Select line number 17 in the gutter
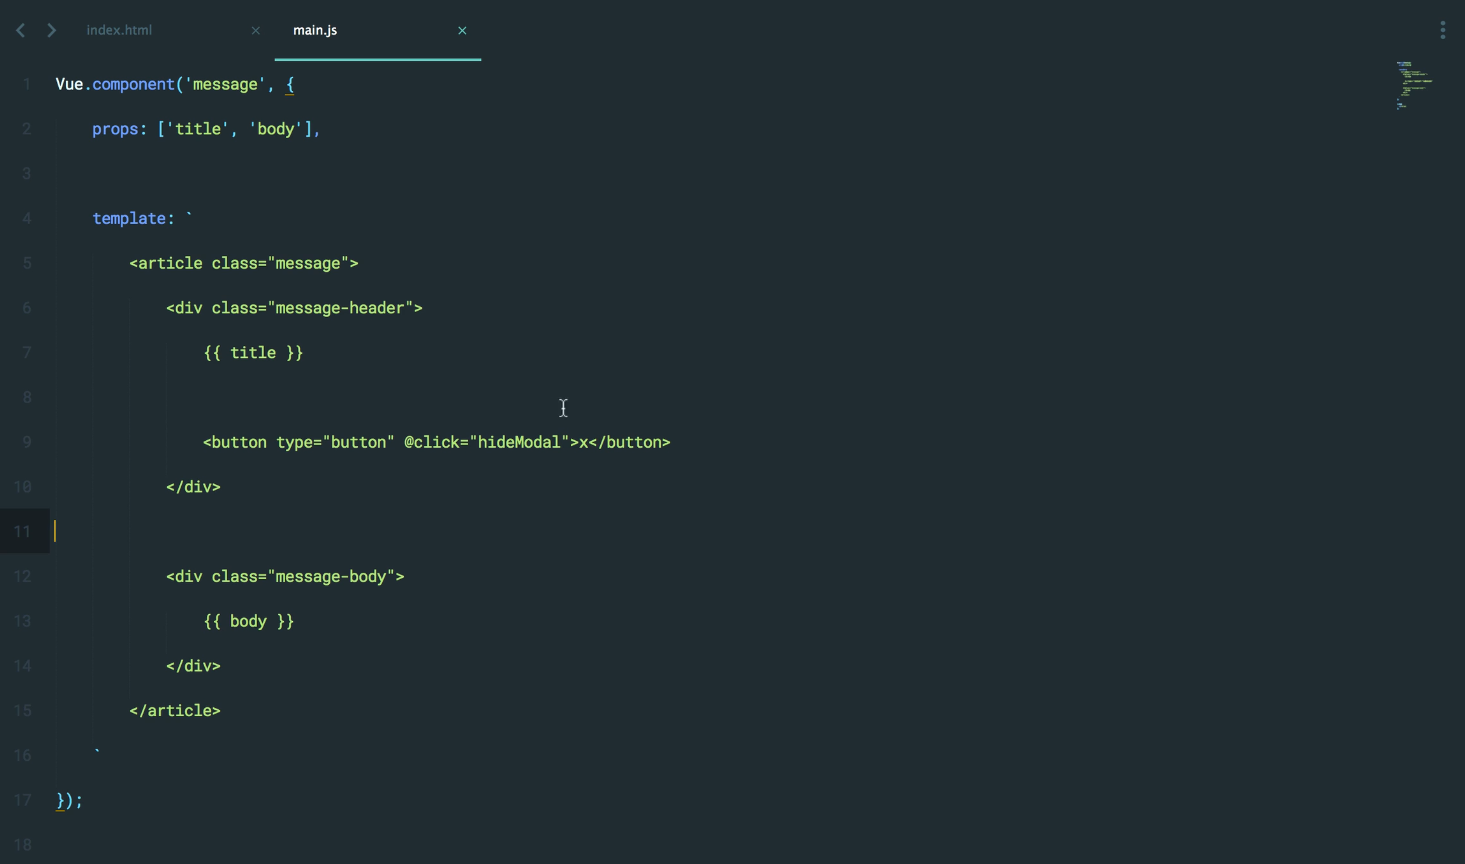 23,800
